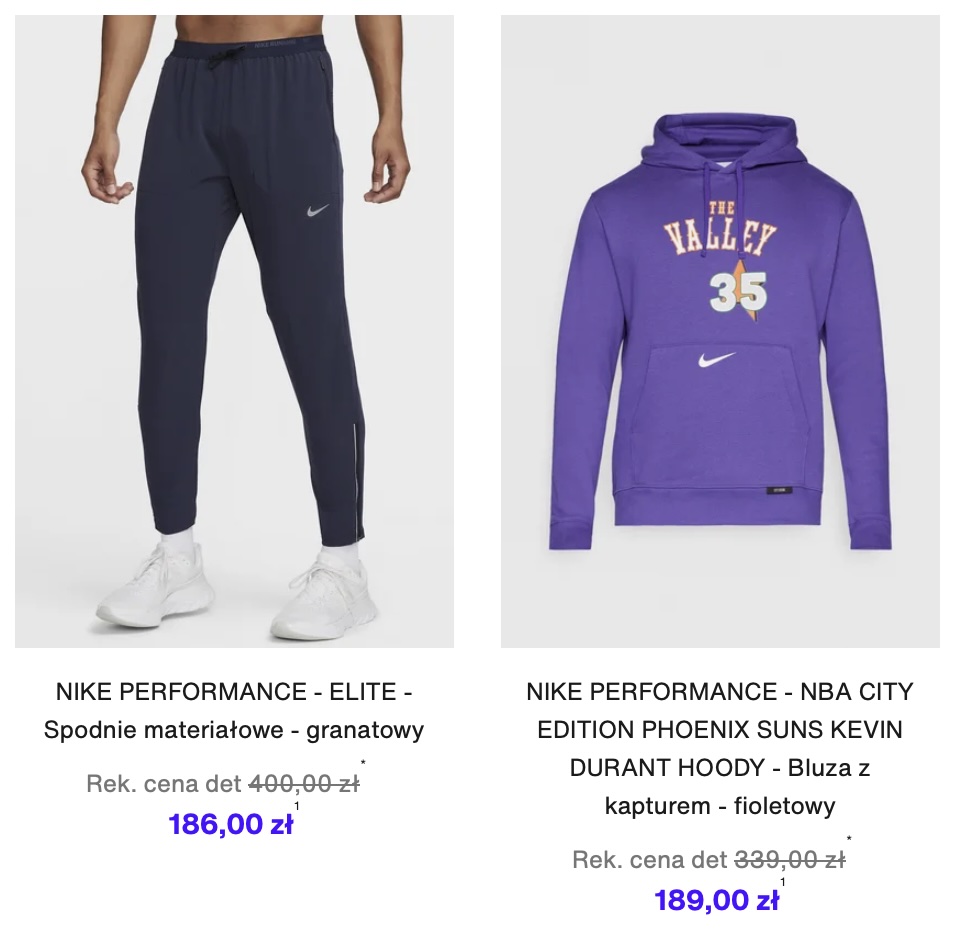Click the crossed-out 400,00 zł recommended price
This screenshot has width=956, height=938.
pos(304,784)
